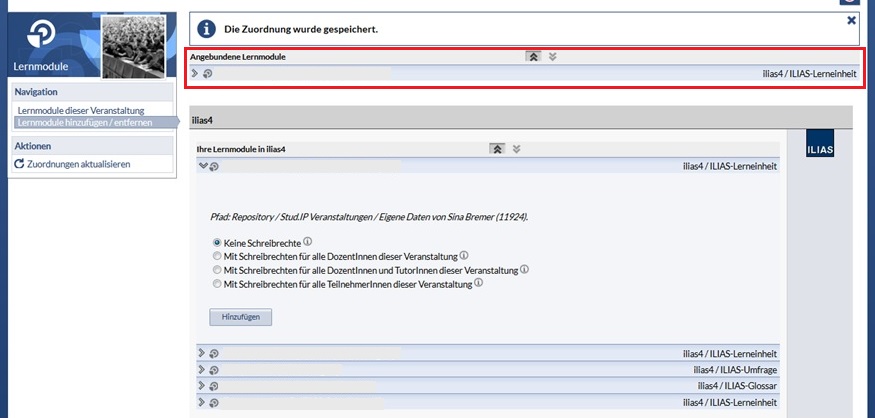Select write access for all DozentInnen only
Image resolution: width=875 pixels, height=418 pixels.
[217, 256]
